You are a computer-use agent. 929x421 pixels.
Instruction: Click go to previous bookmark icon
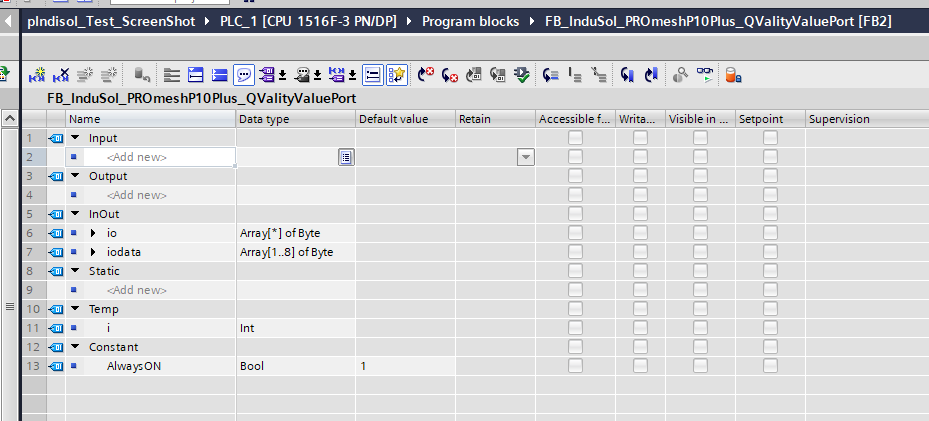pos(651,75)
